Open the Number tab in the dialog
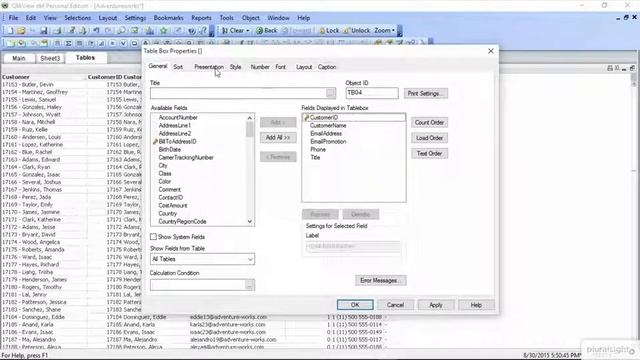The width and height of the screenshot is (640, 360). click(x=260, y=67)
